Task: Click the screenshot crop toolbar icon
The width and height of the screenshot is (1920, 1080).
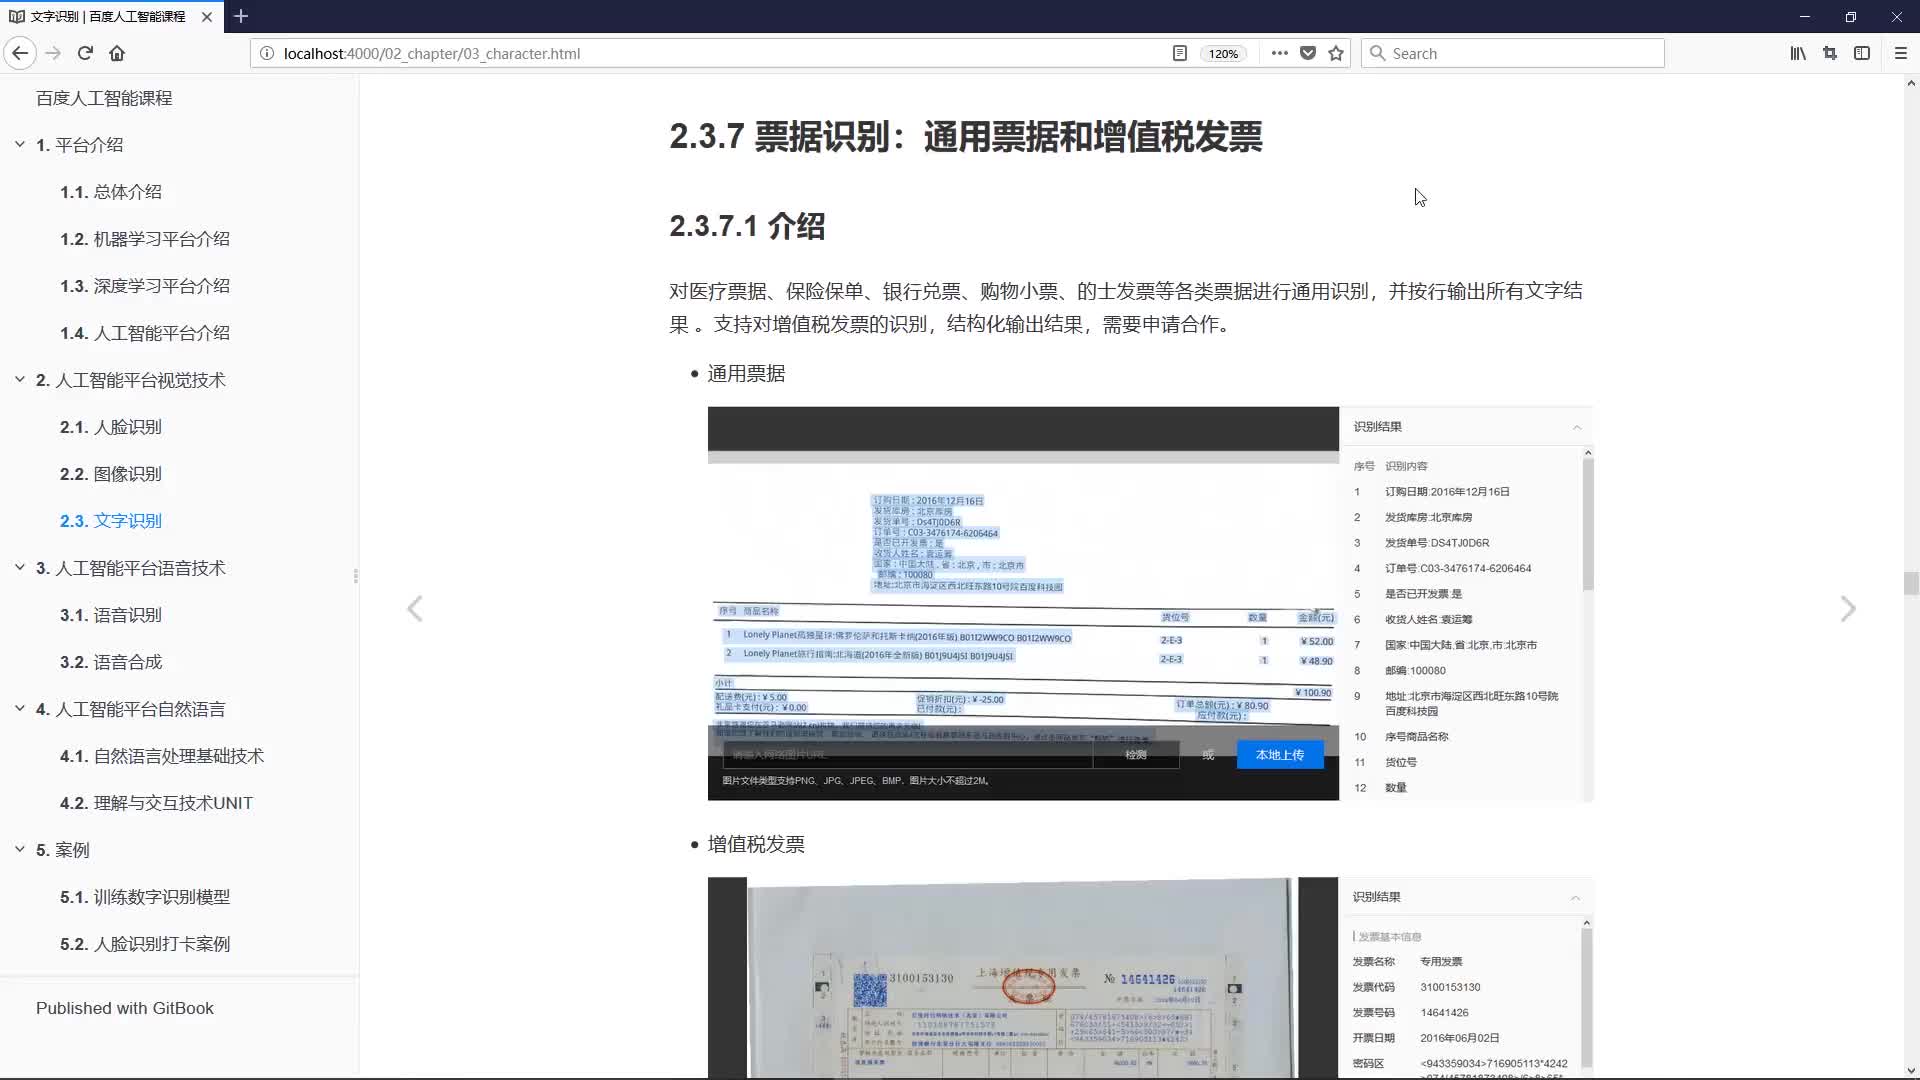Action: tap(1830, 53)
